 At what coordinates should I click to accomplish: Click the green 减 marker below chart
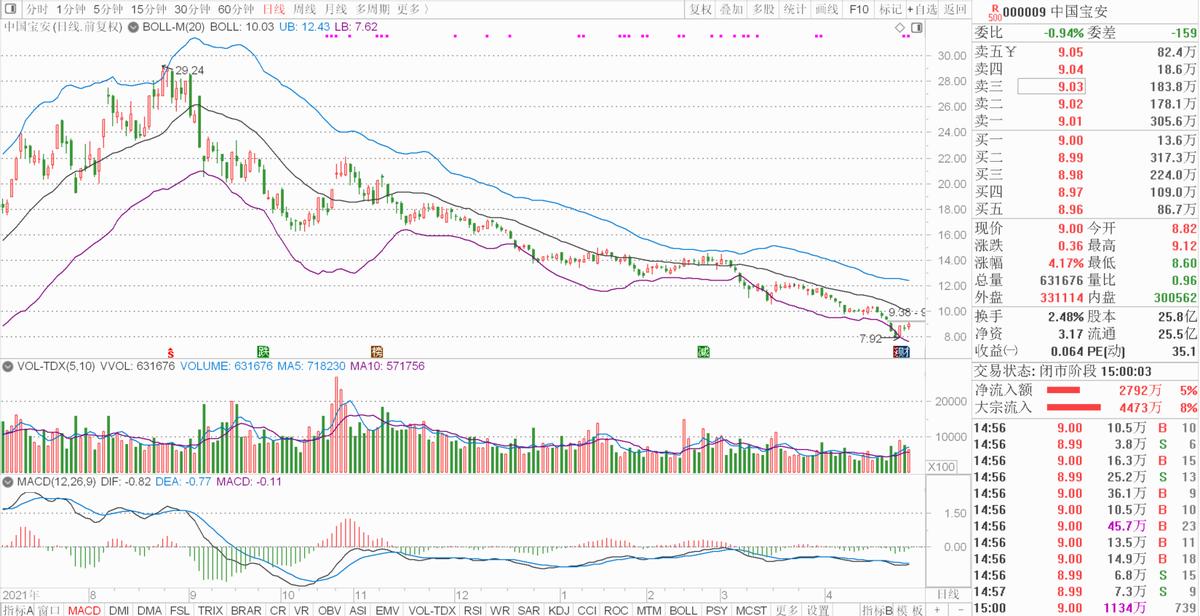coord(703,352)
